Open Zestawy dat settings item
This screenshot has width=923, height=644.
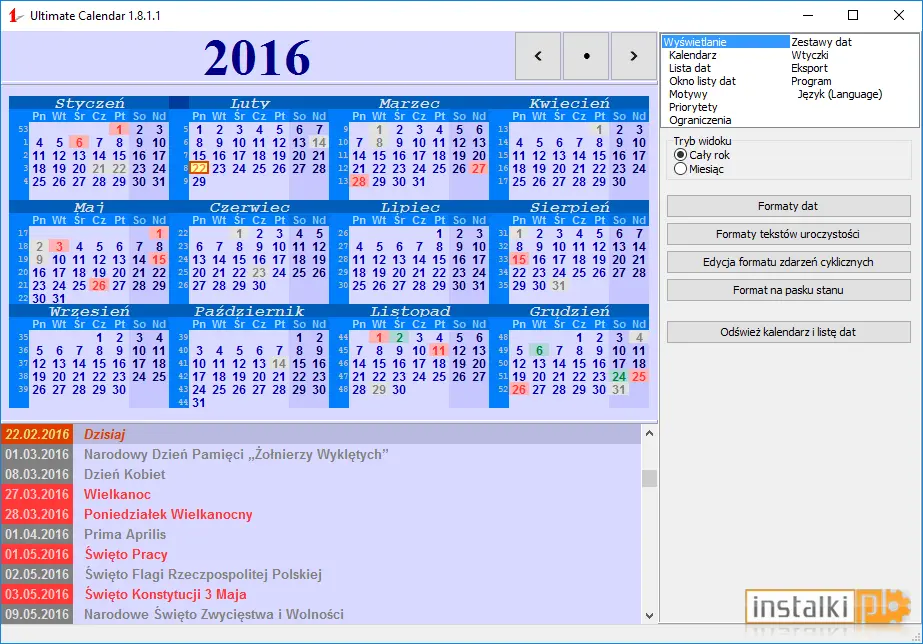tap(821, 42)
